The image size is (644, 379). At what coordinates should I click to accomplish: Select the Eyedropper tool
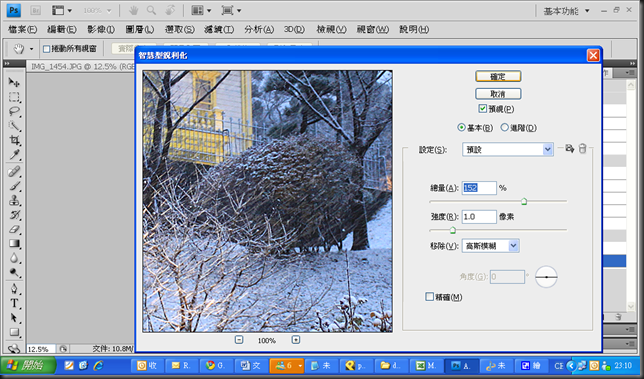[14, 155]
